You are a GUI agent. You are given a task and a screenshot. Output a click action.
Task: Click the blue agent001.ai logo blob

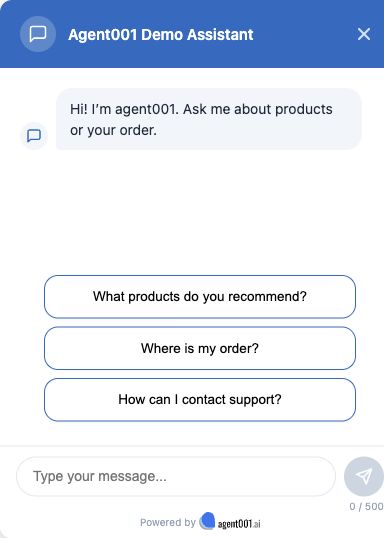(x=207, y=521)
